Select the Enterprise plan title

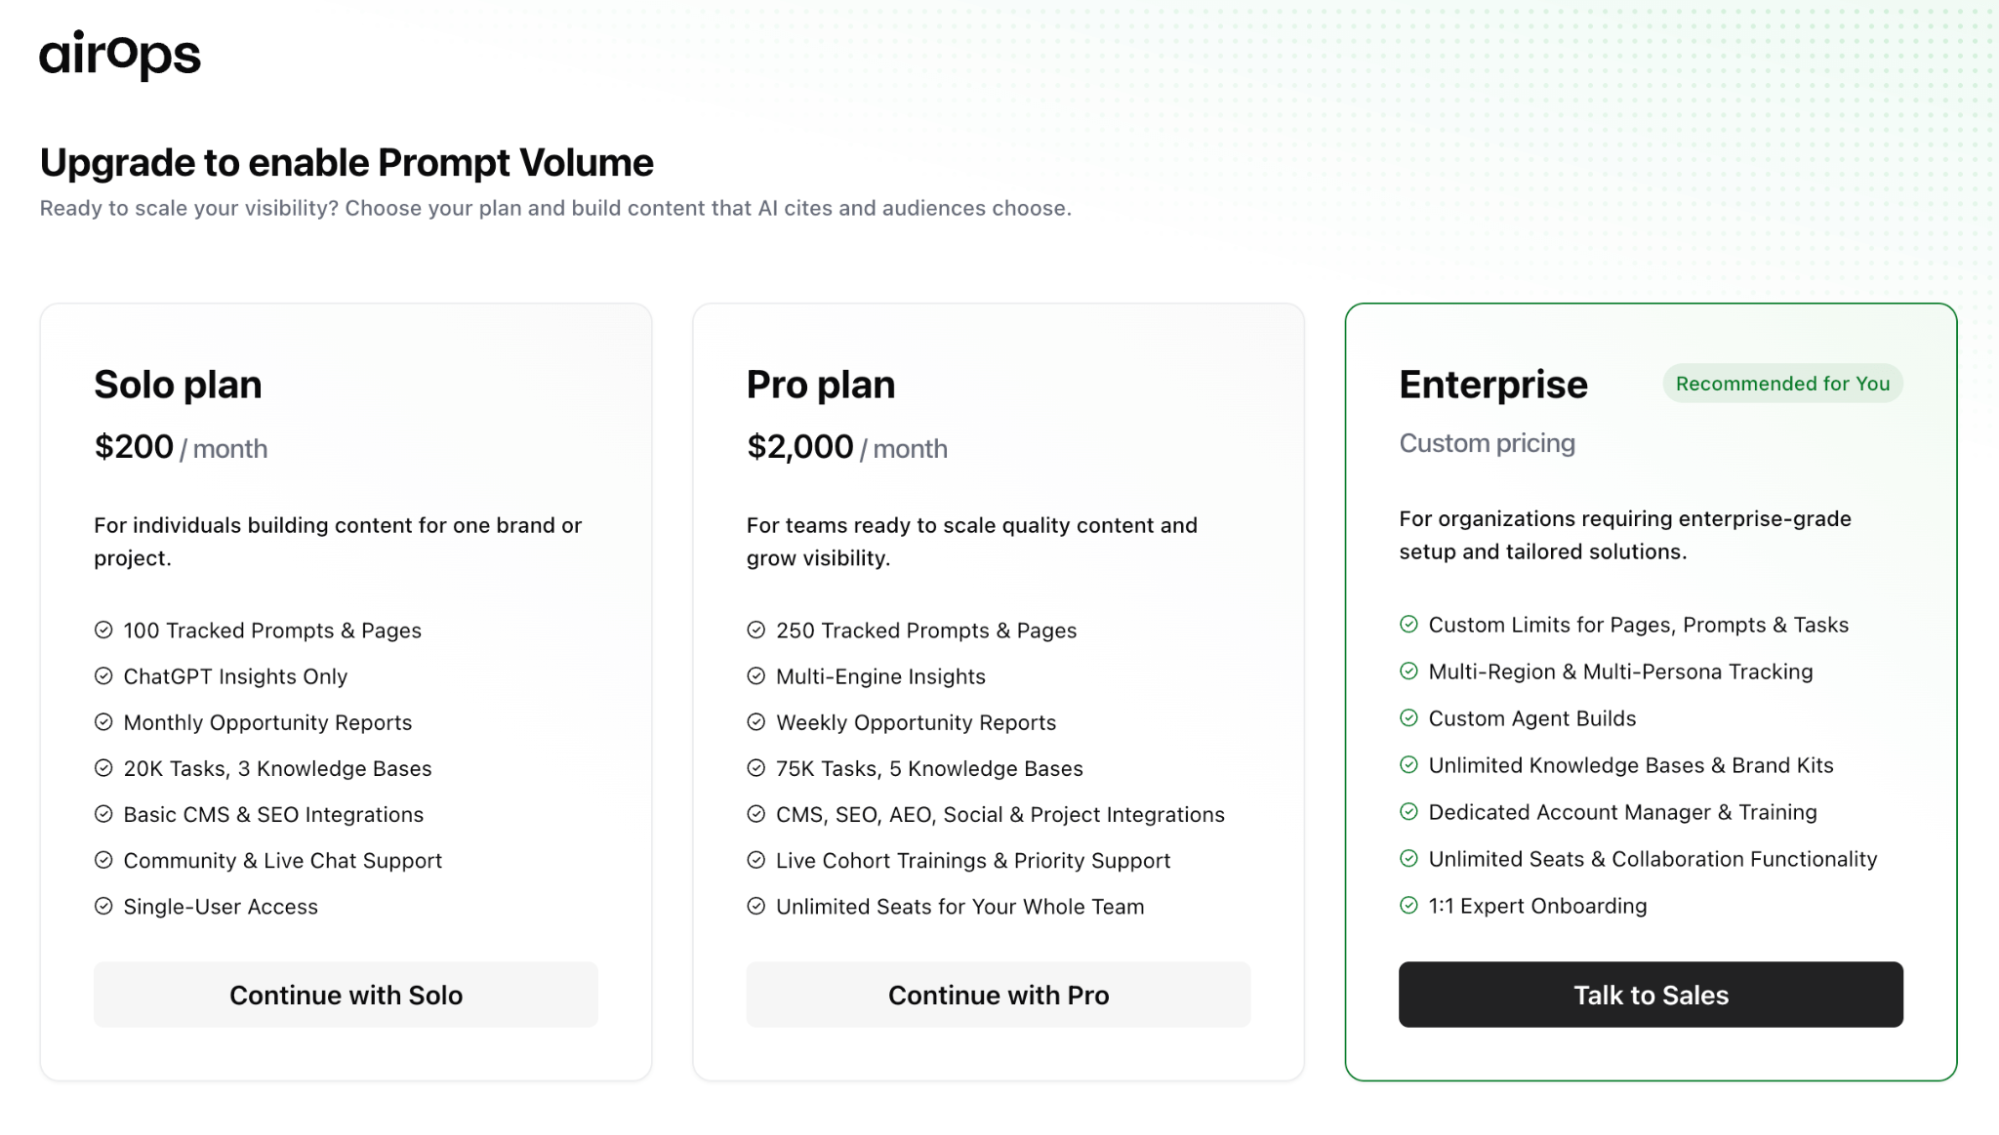point(1493,385)
